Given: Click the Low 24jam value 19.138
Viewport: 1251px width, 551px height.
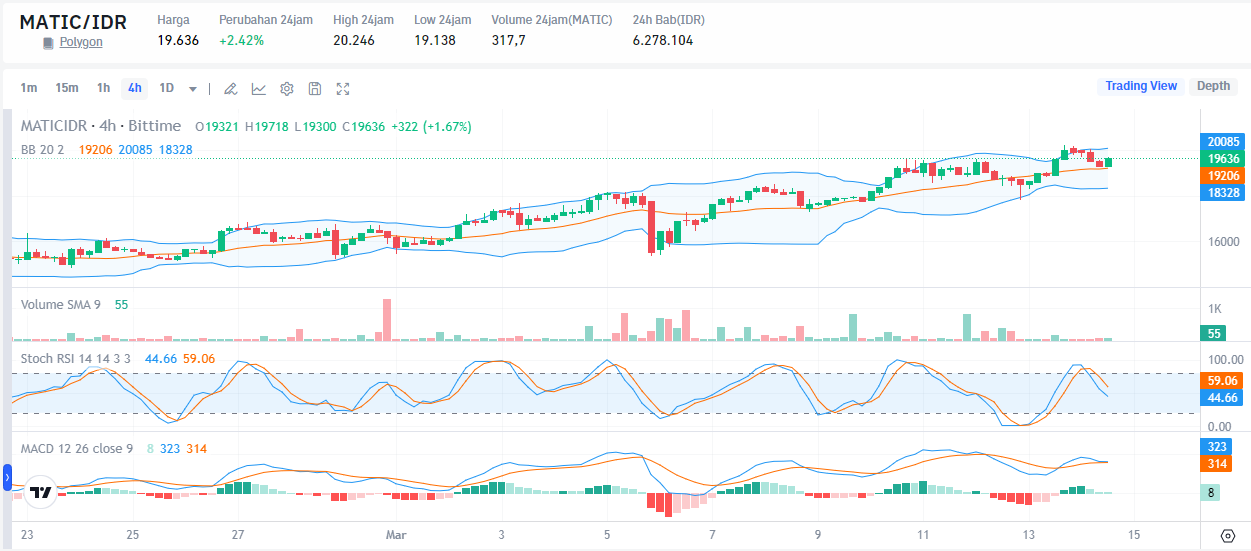Looking at the screenshot, I should [435, 41].
